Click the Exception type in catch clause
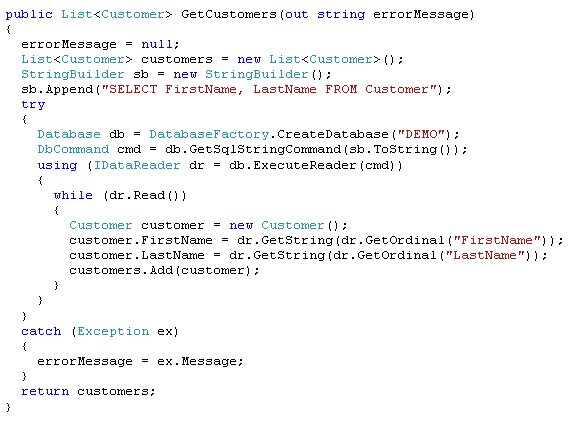Screen dimensions: 572x421 point(113,331)
